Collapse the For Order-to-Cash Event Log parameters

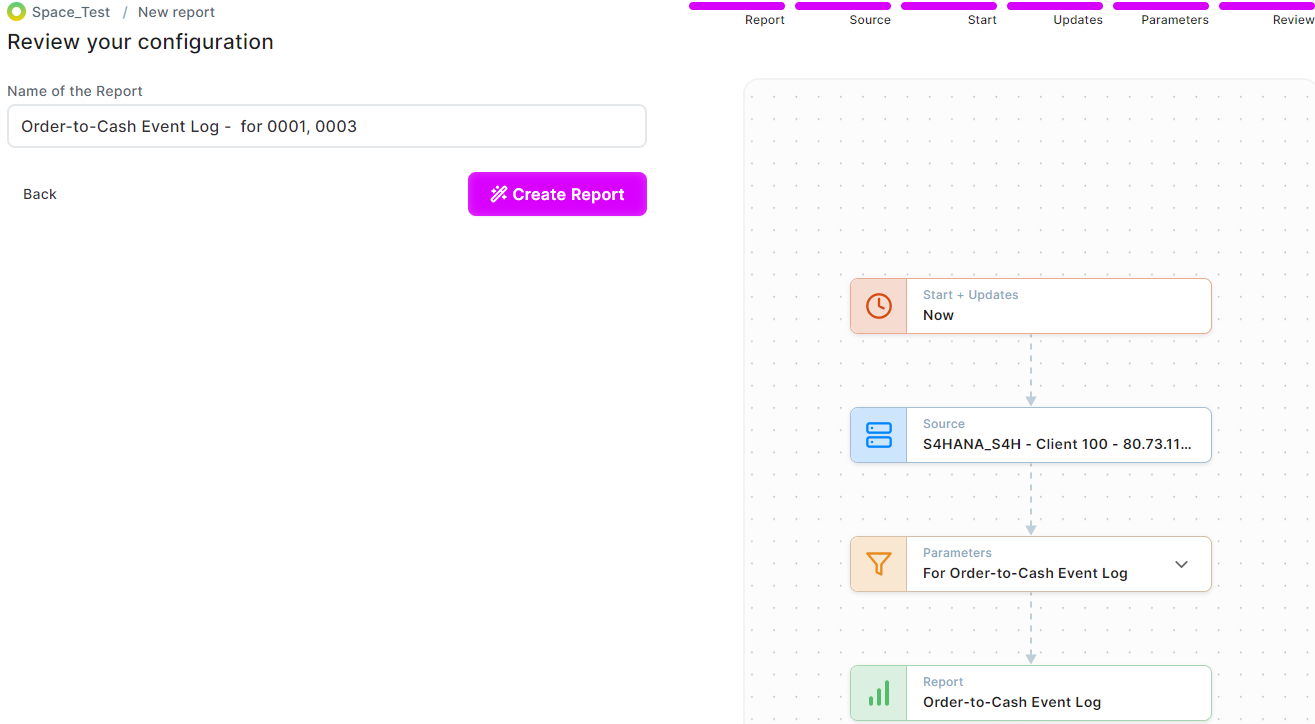(x=1182, y=563)
